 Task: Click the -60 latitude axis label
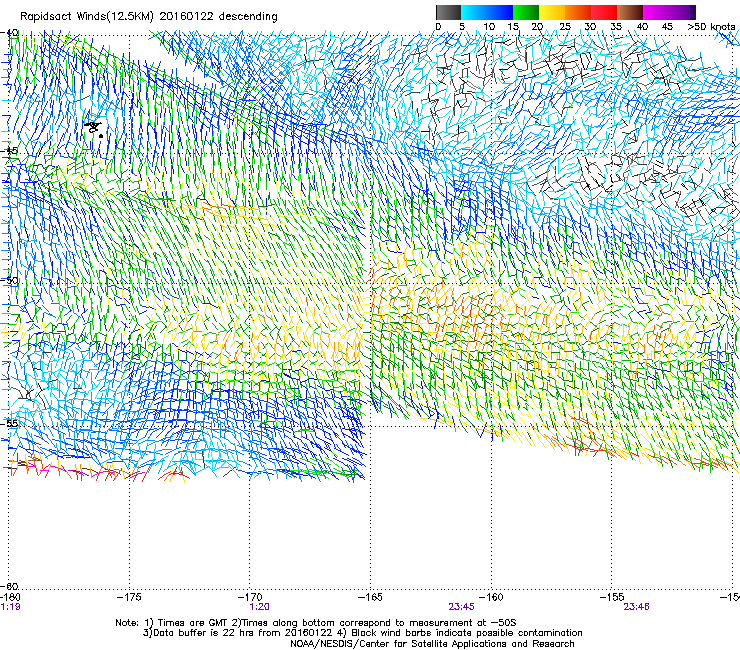pyautogui.click(x=9, y=586)
